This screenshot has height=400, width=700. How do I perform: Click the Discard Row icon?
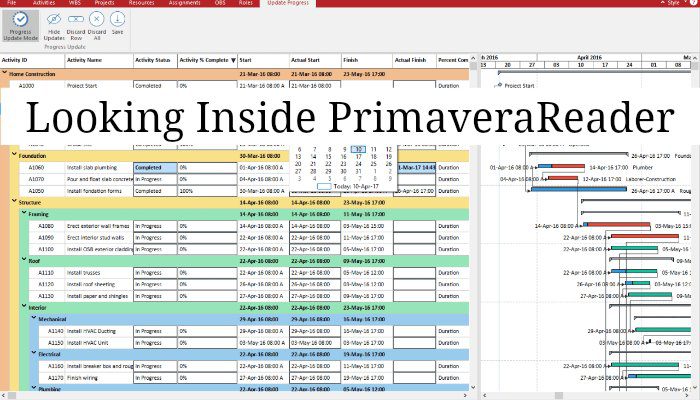point(75,19)
